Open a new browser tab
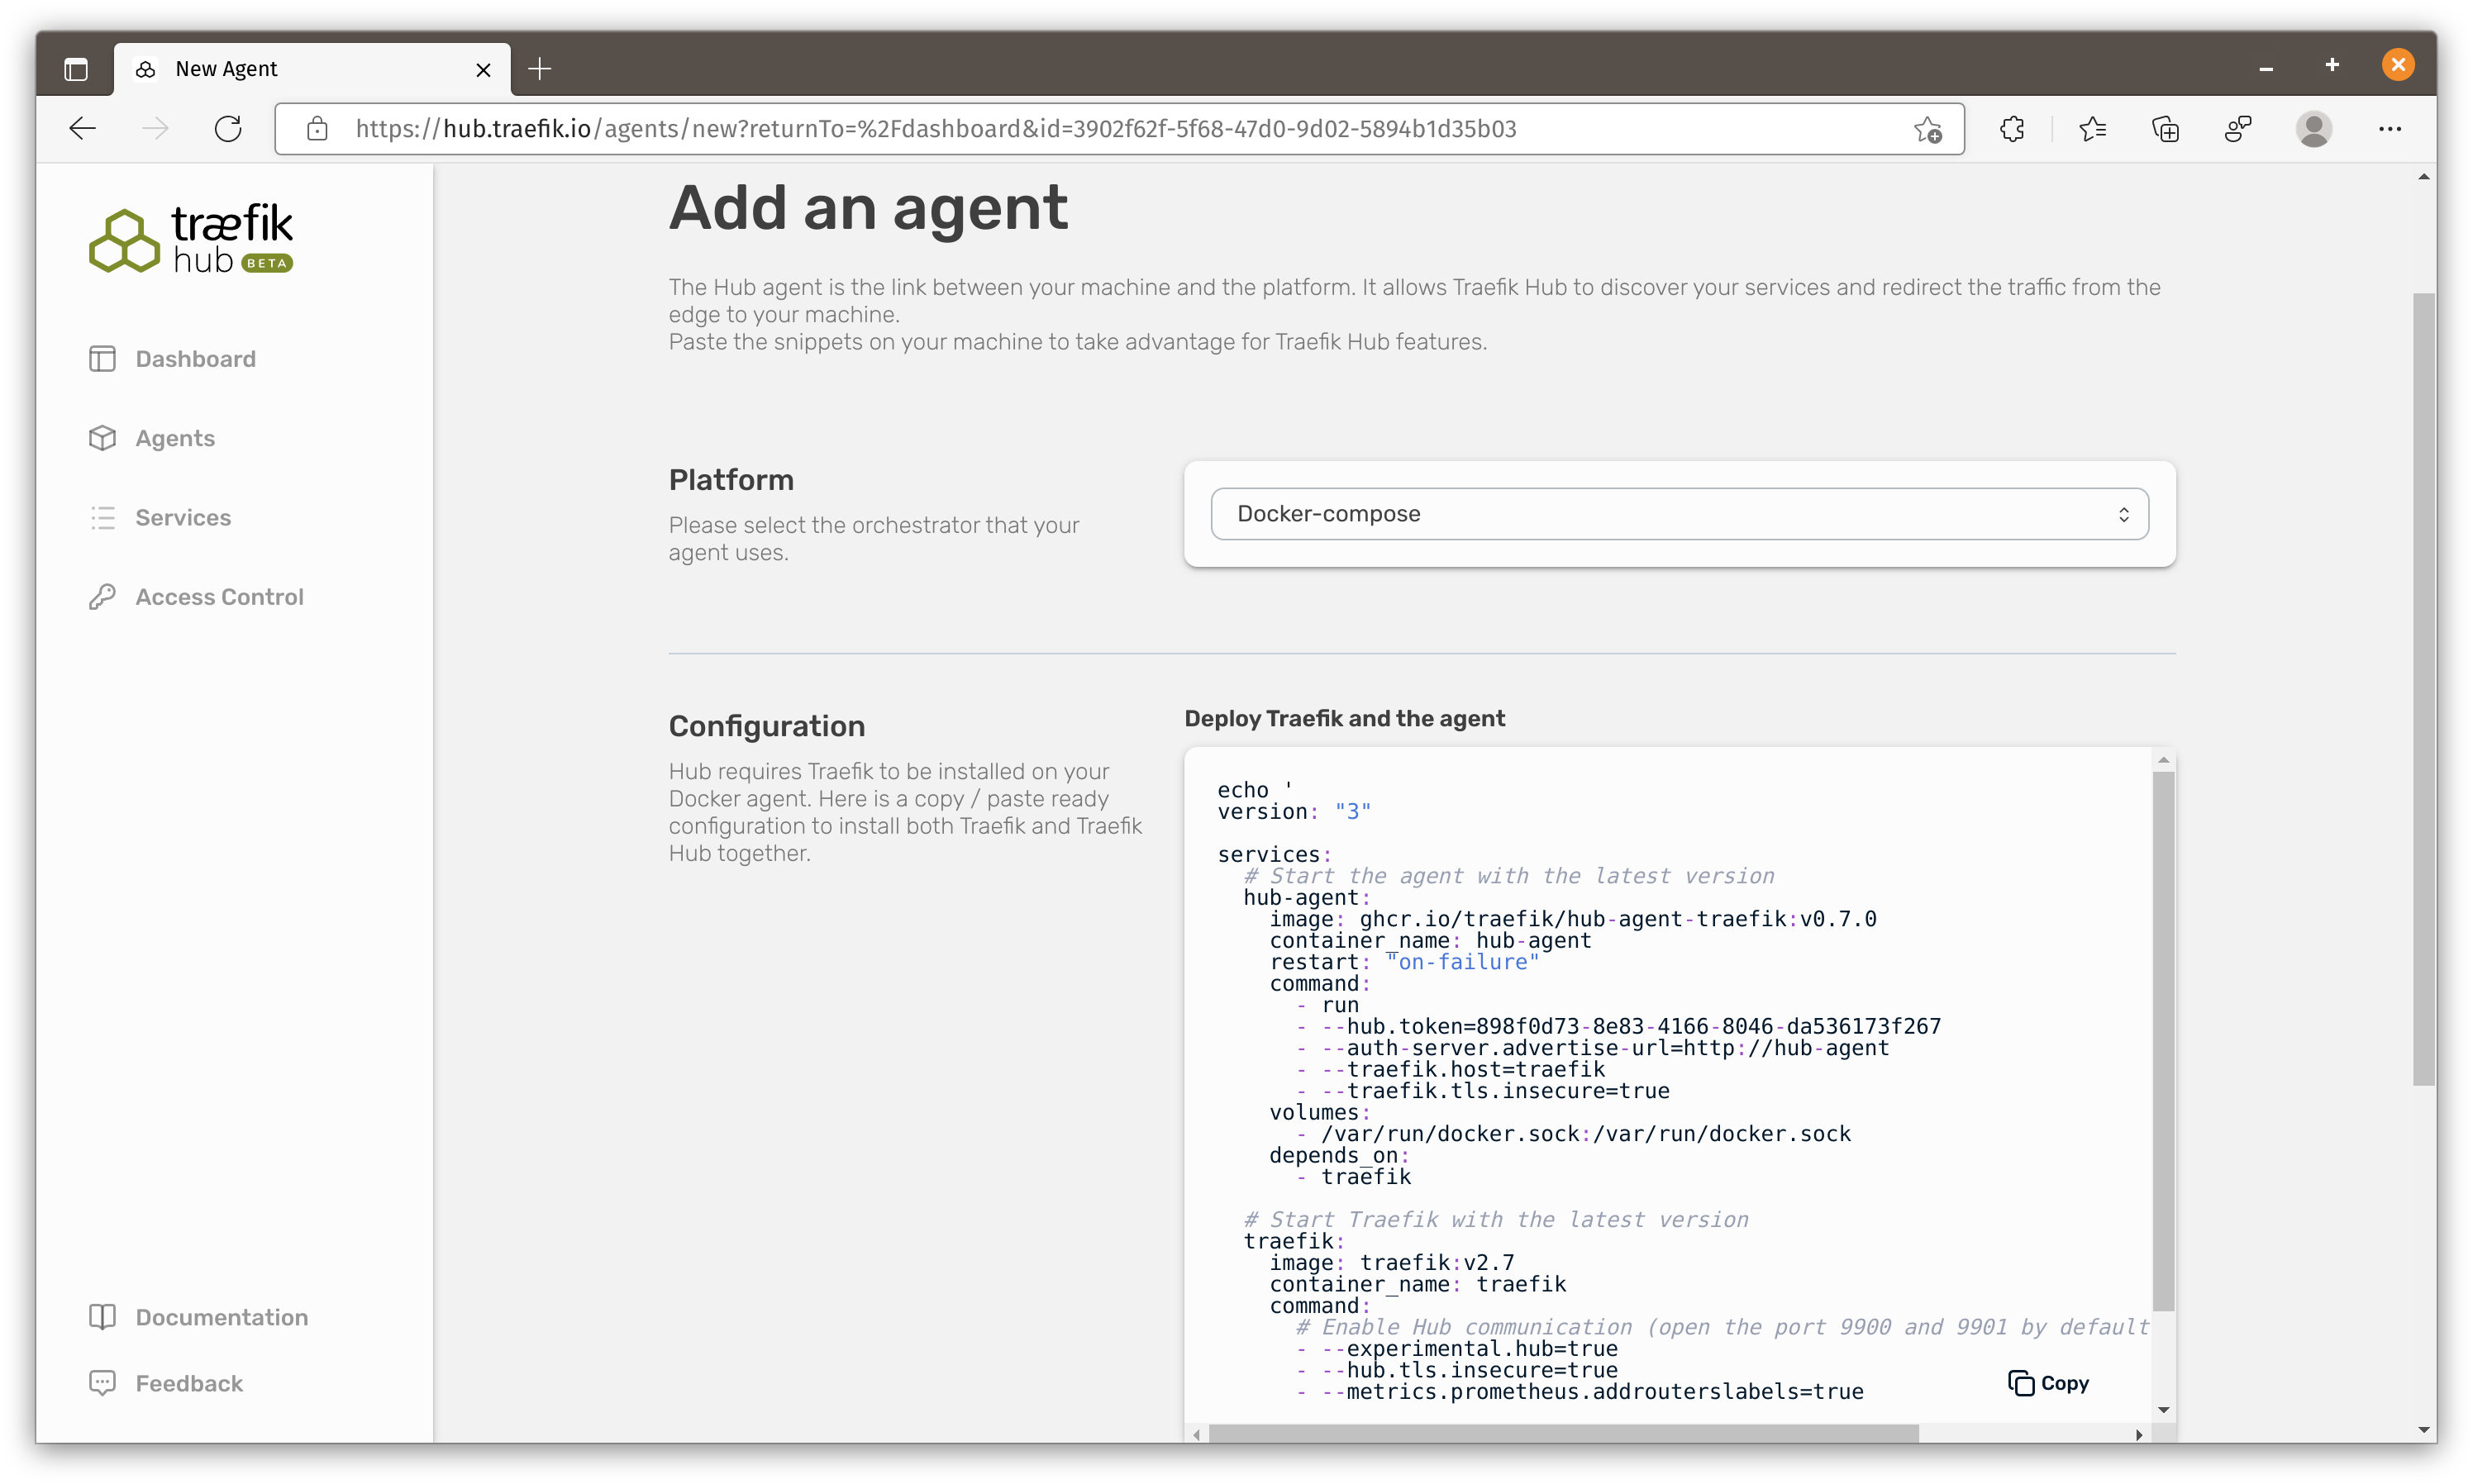This screenshot has width=2473, height=1484. (540, 69)
